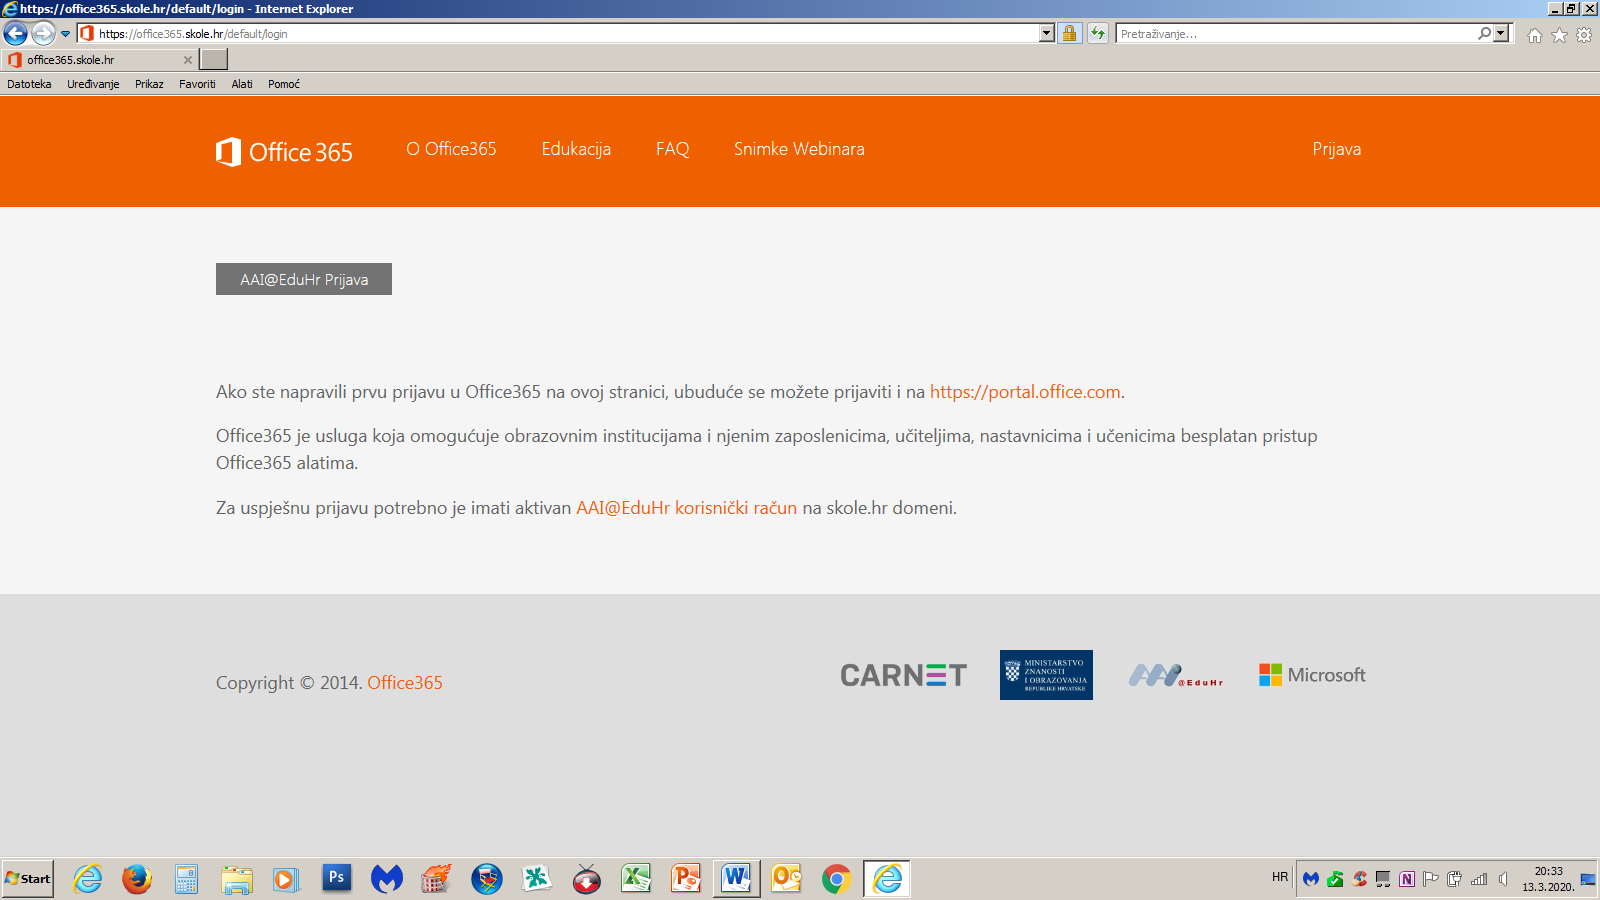
Task: Open Malwarebytes from the taskbar
Action: pos(387,879)
